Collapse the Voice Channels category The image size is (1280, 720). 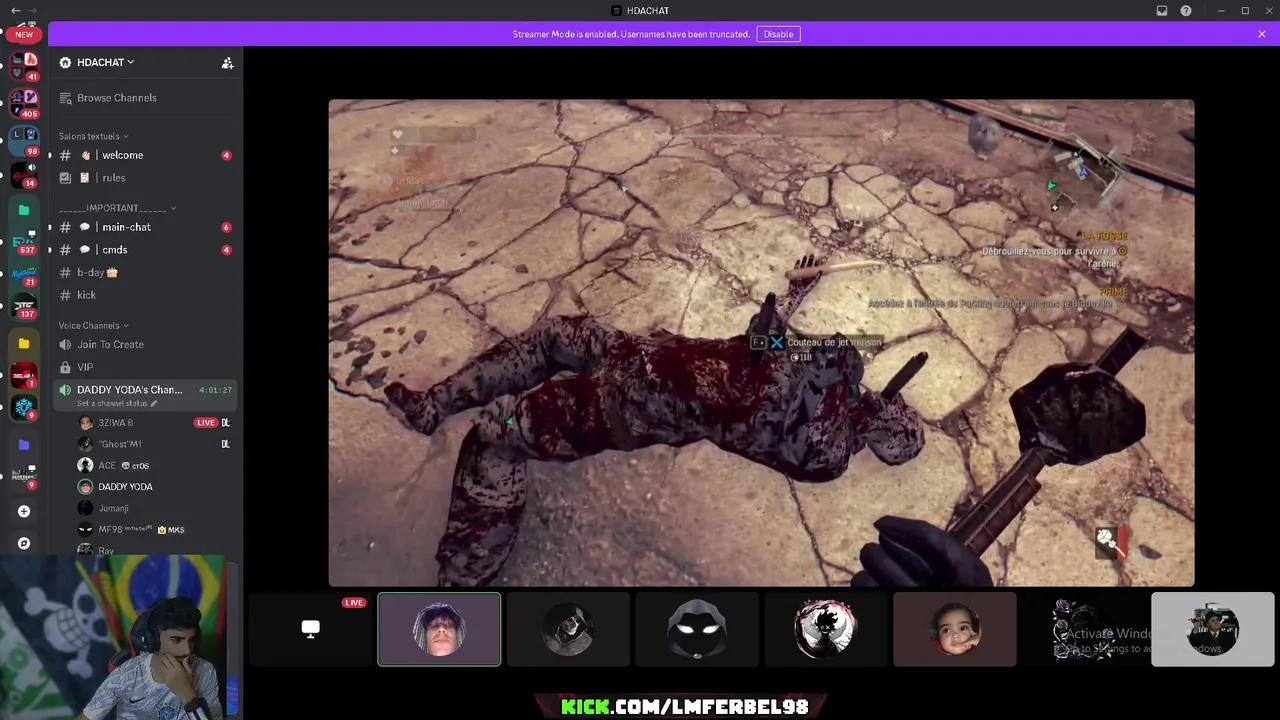(x=93, y=325)
